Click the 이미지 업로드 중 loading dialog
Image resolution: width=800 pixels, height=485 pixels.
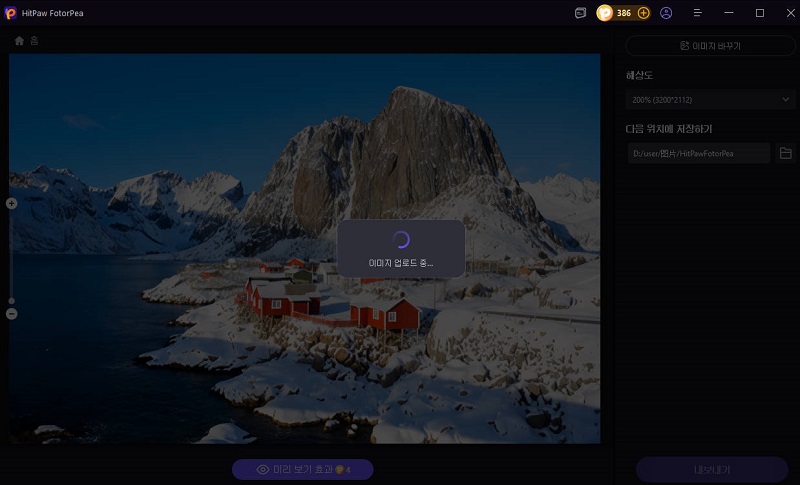tap(401, 249)
